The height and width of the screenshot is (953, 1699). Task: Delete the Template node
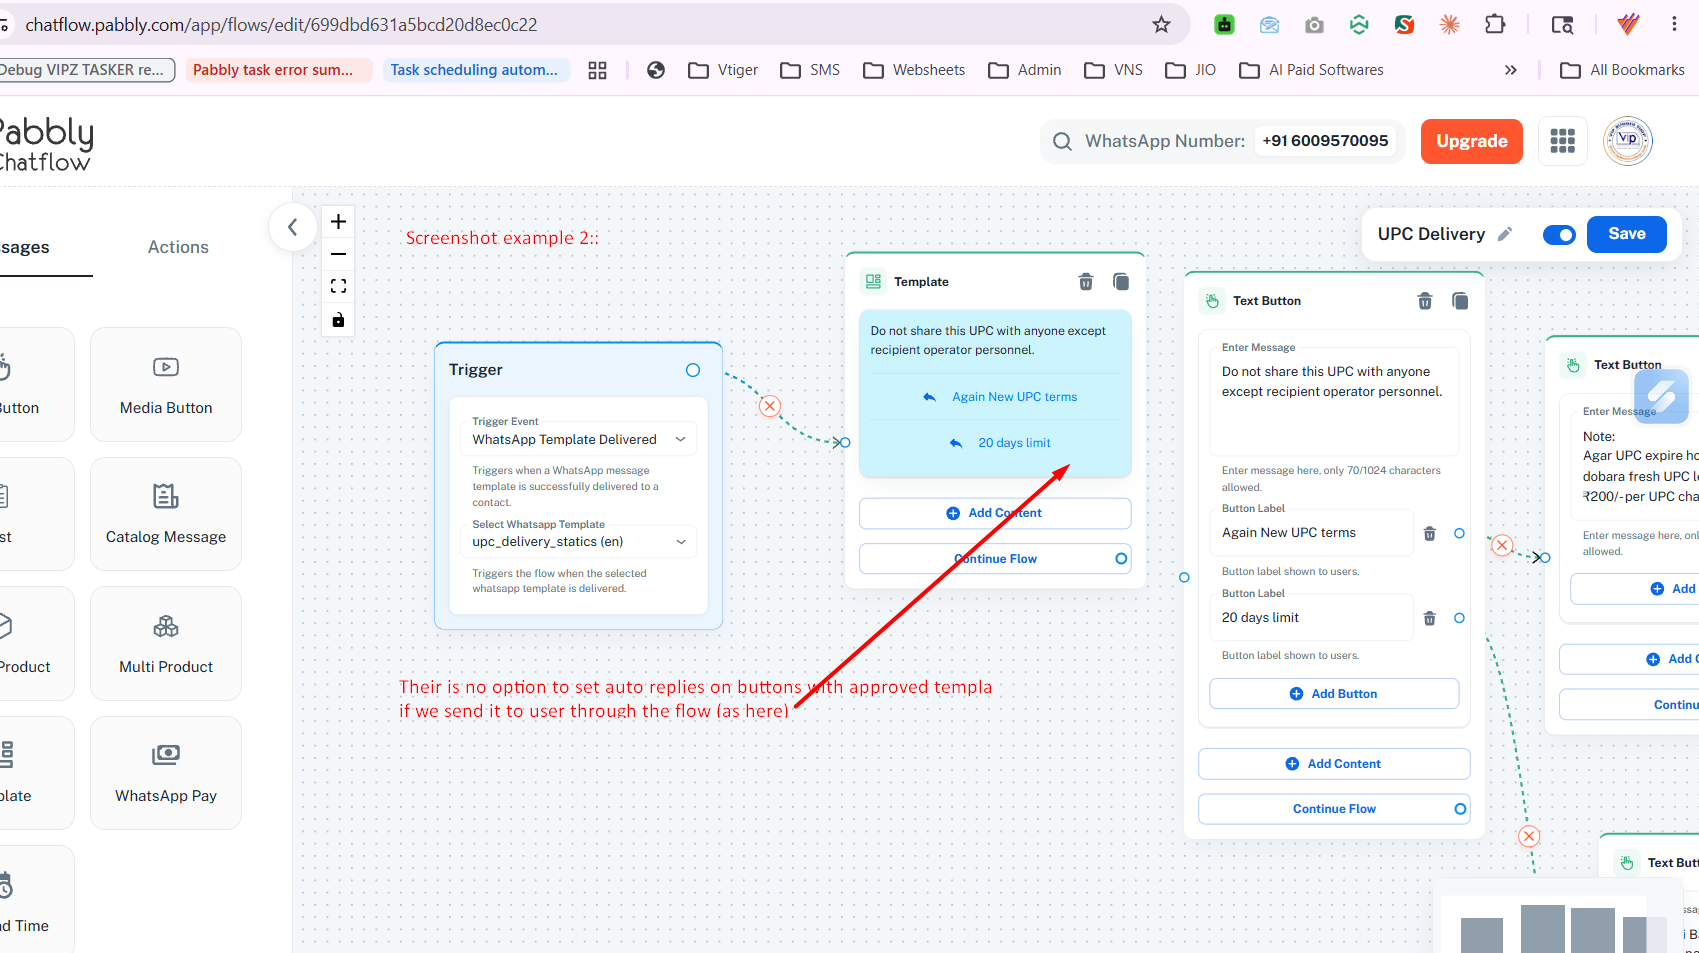point(1086,282)
